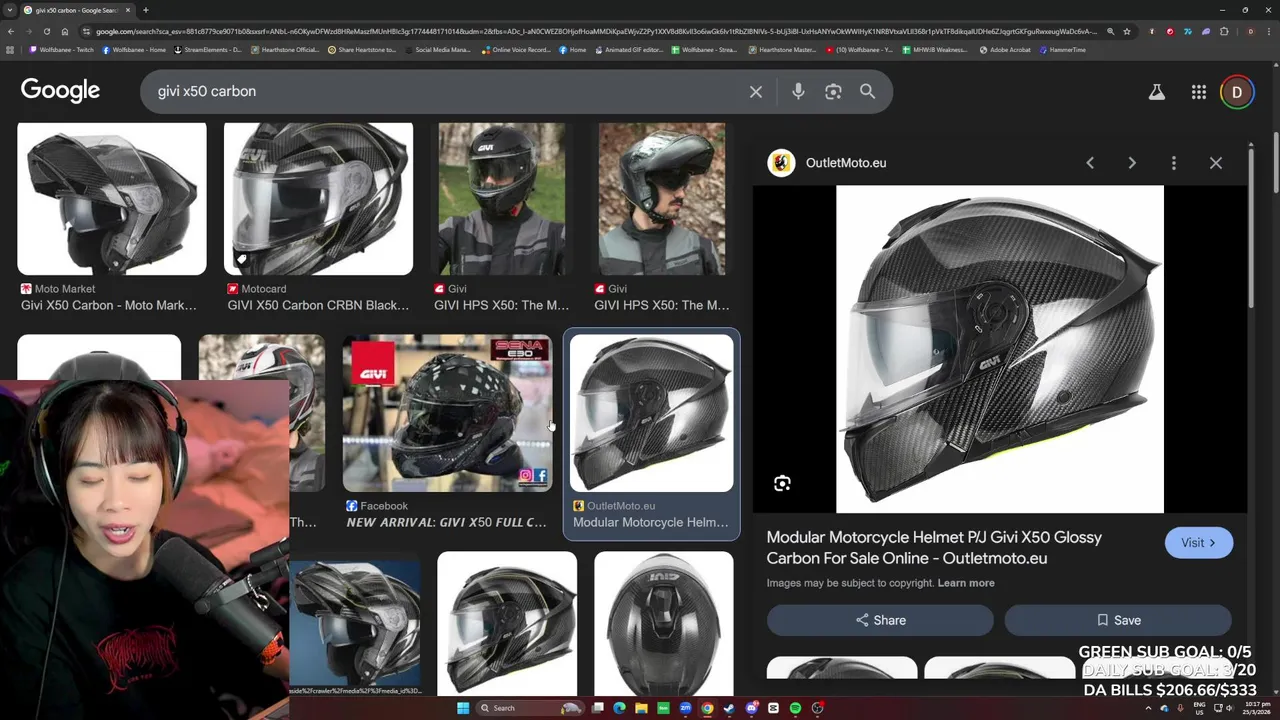Click the 'NEW ARRIVAL: GIVI X50 FULL C...' caption
The image size is (1280, 720).
(446, 522)
